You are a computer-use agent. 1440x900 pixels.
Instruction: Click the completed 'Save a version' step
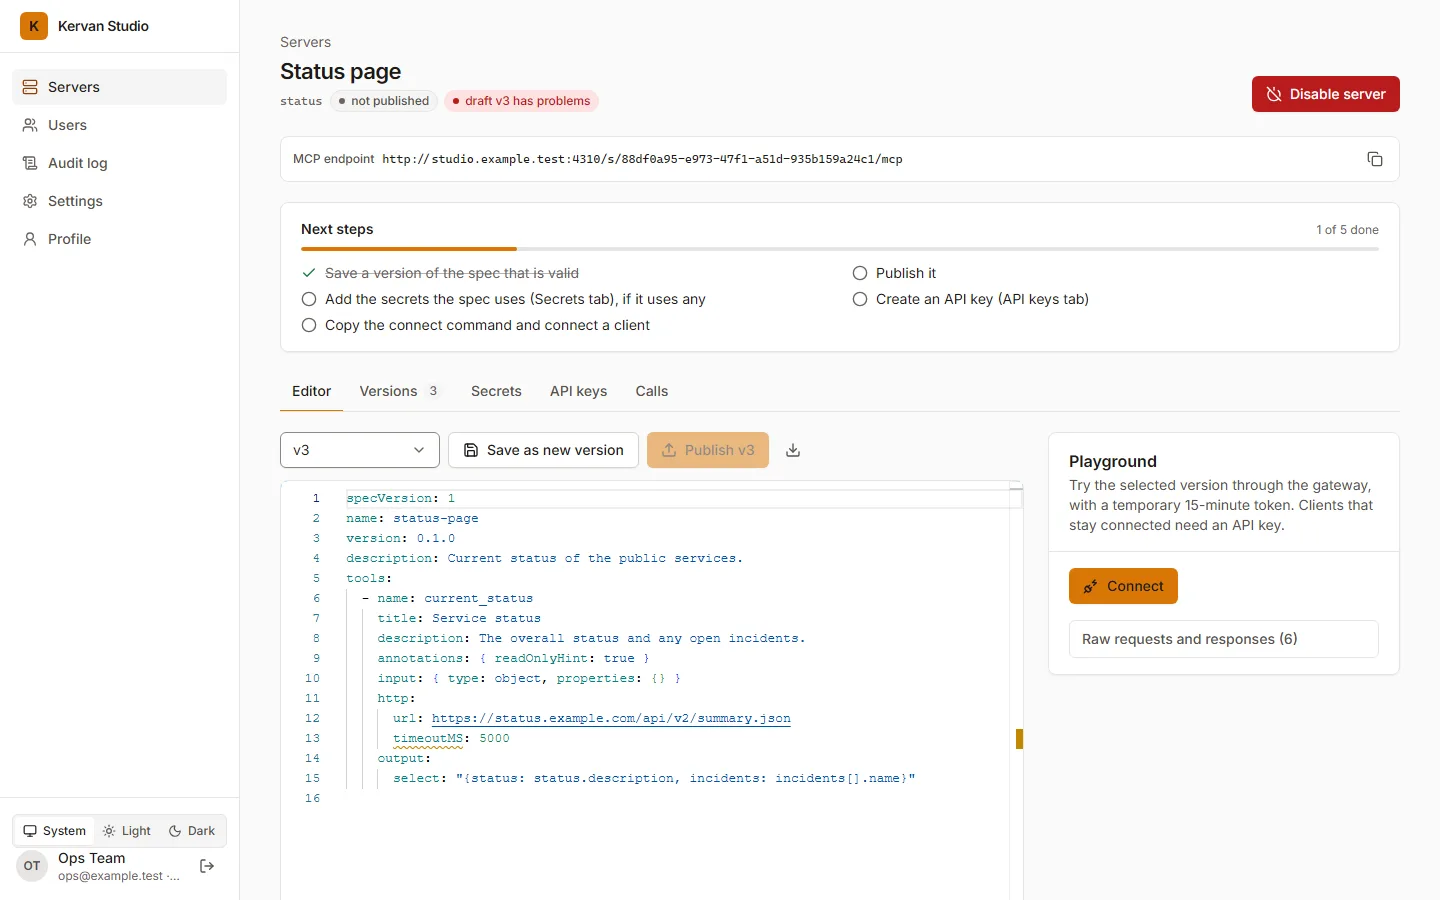pos(440,273)
